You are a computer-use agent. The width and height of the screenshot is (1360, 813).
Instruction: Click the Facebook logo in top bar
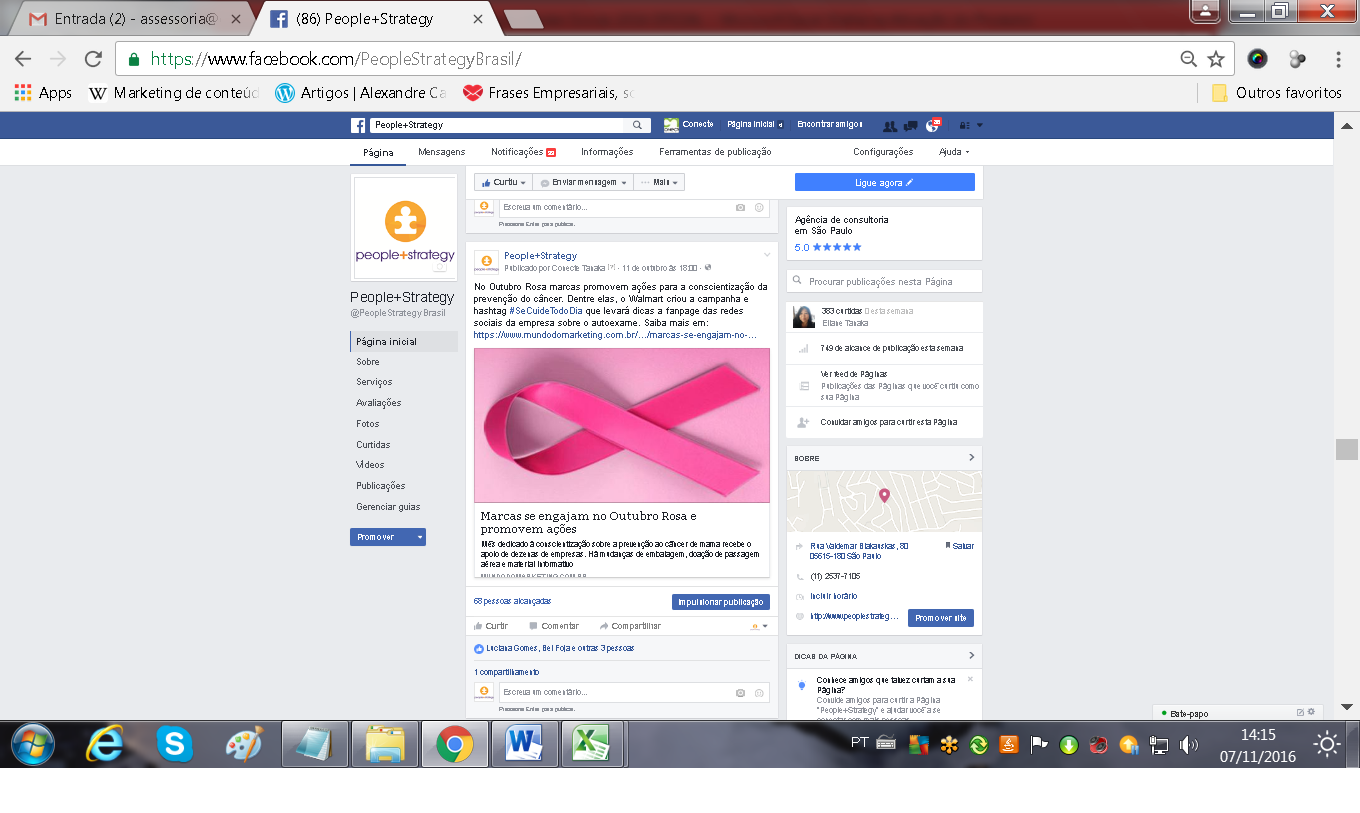358,125
